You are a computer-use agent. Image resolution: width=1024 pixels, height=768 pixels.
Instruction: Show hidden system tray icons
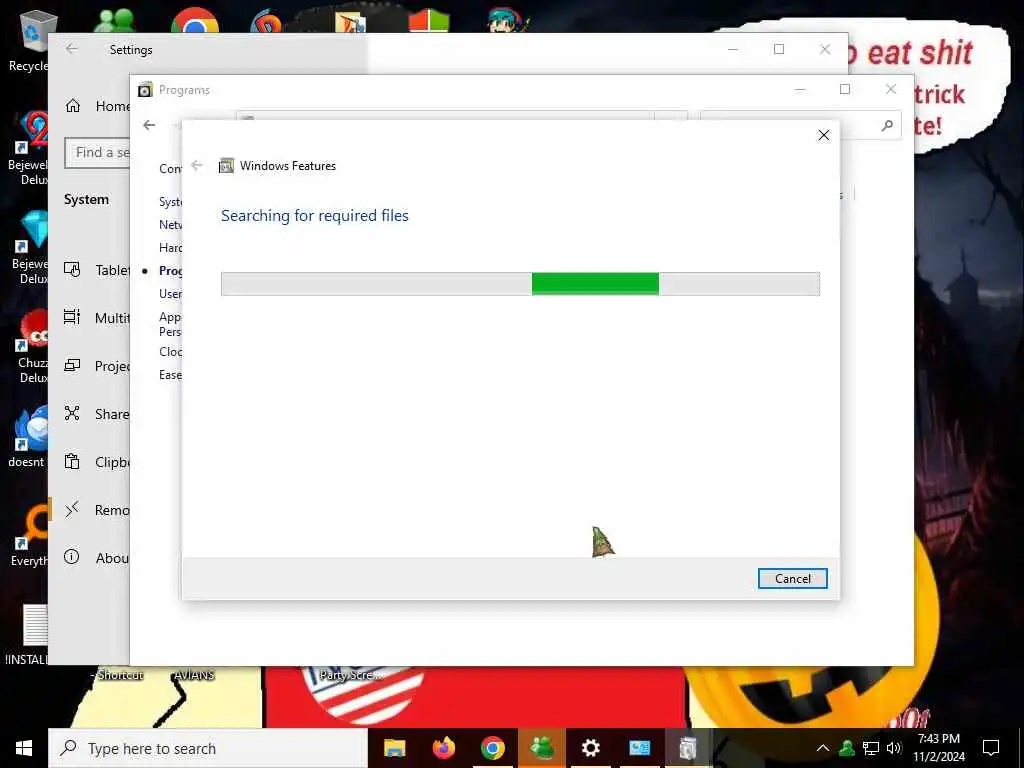tap(823, 748)
